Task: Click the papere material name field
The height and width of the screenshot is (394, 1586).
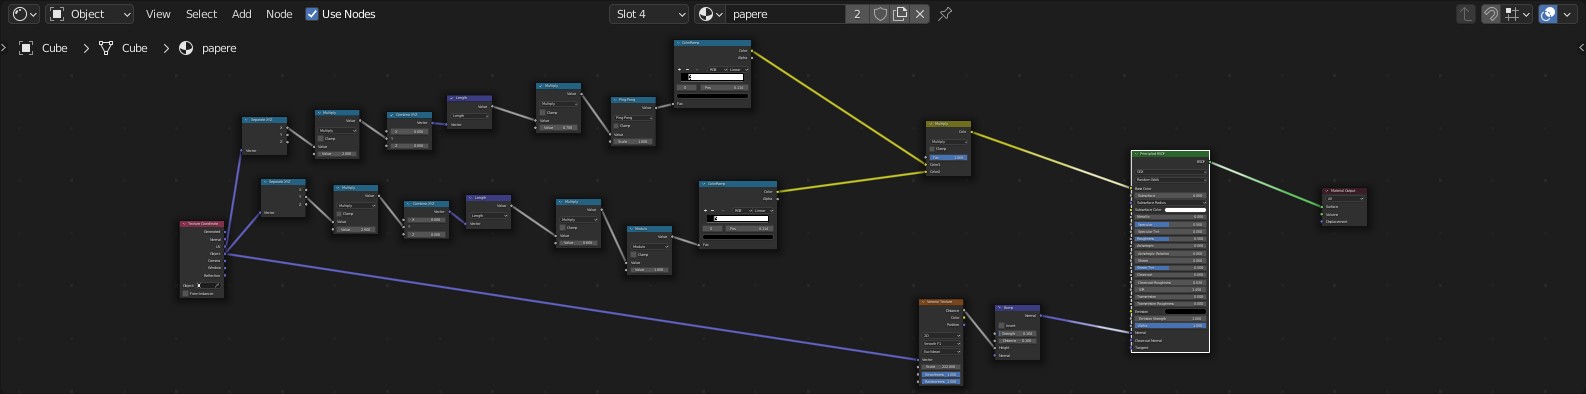Action: [x=785, y=14]
